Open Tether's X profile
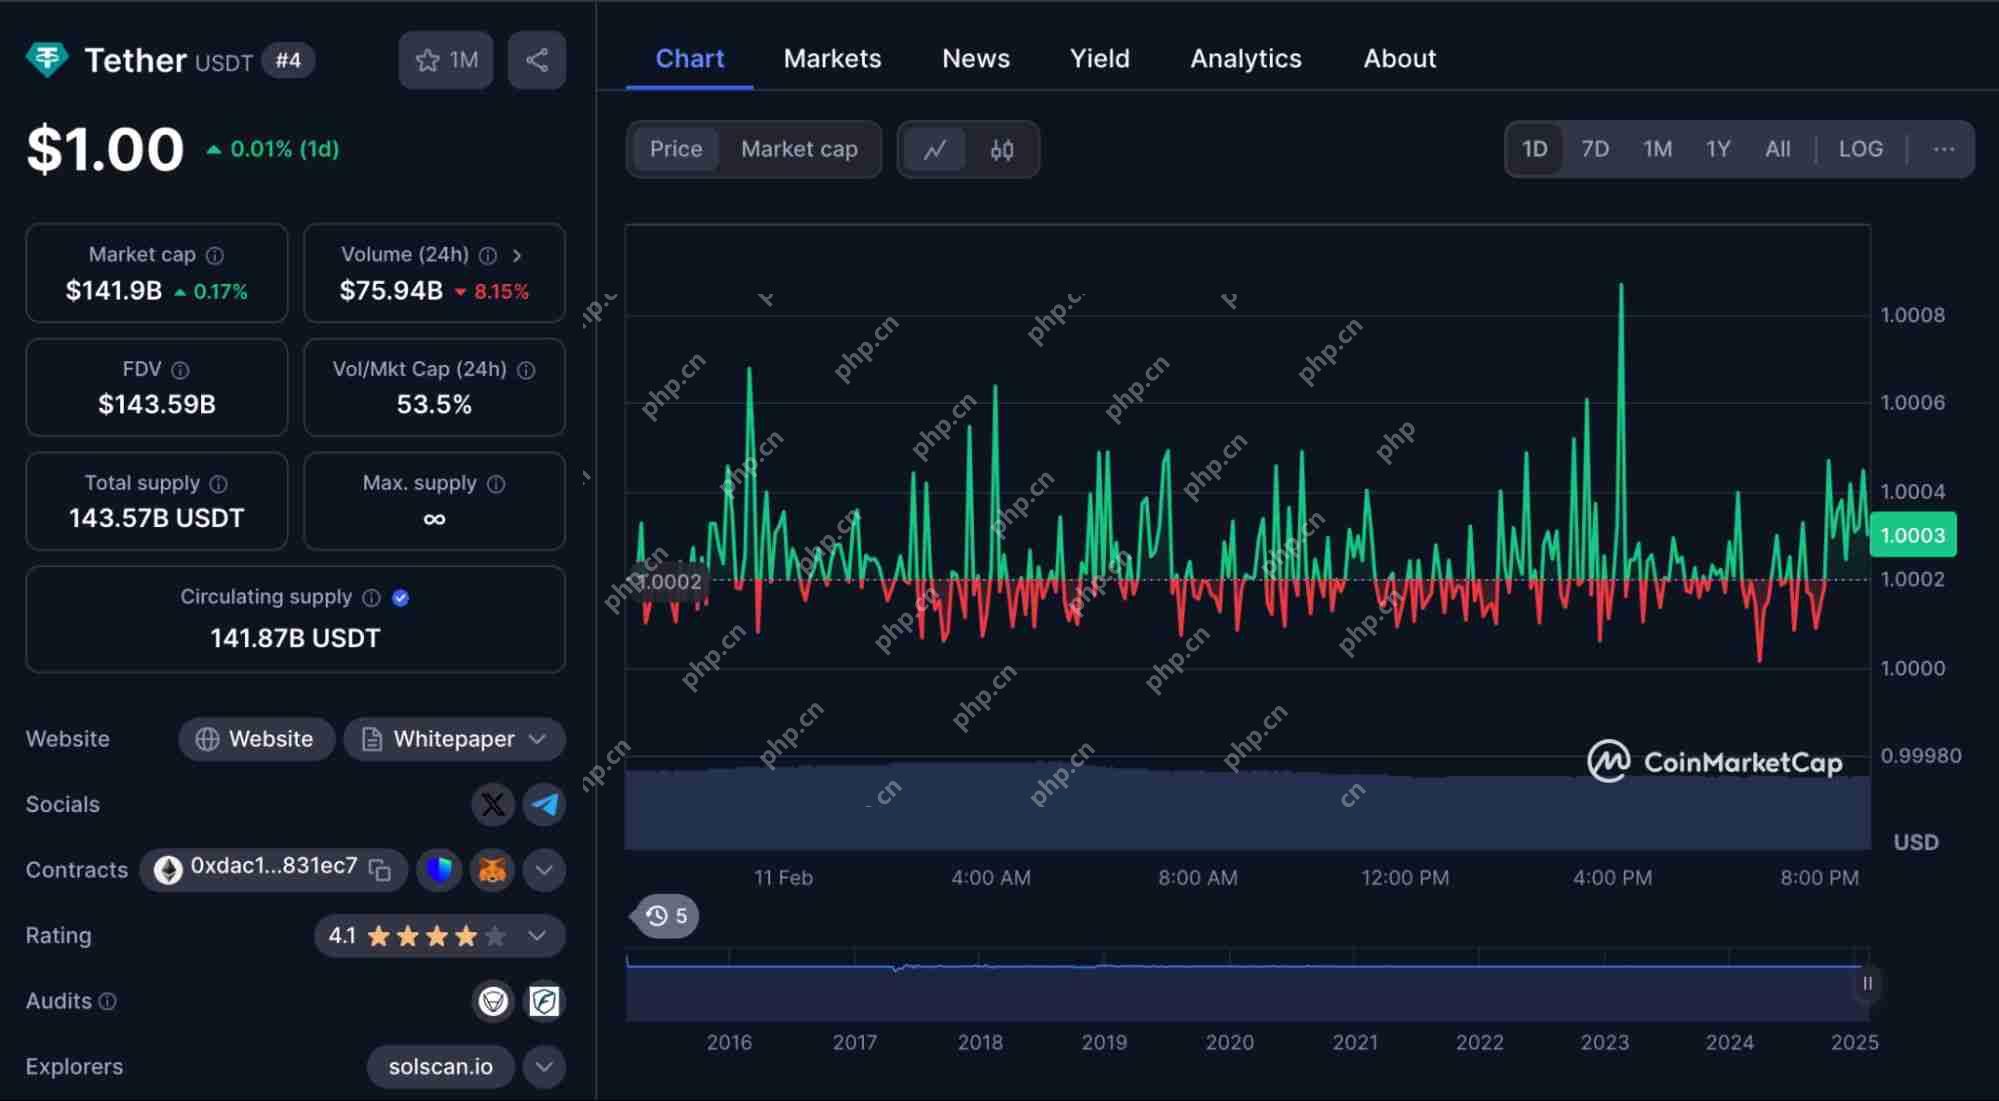1999x1101 pixels. click(x=493, y=804)
